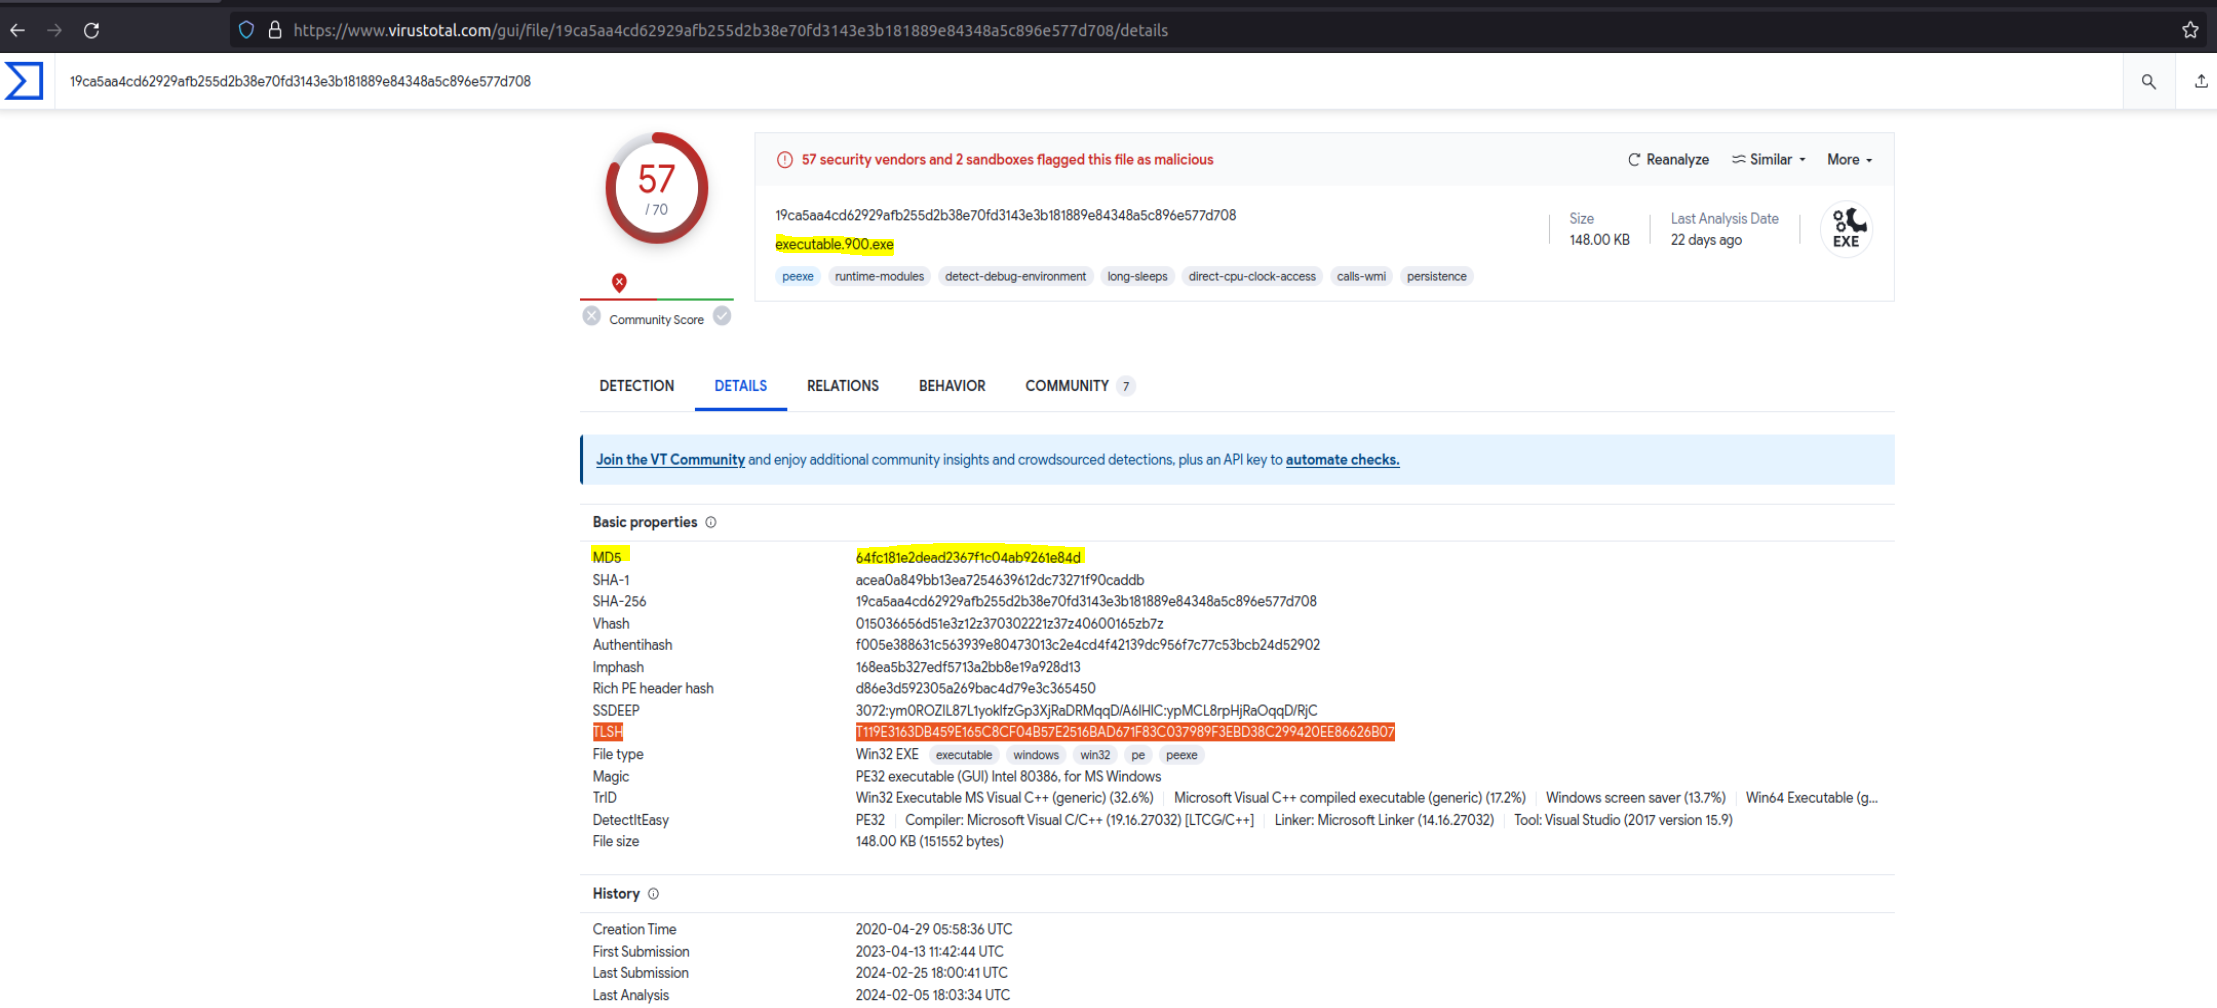The width and height of the screenshot is (2217, 1008).
Task: Click the History info icon
Action: (653, 894)
